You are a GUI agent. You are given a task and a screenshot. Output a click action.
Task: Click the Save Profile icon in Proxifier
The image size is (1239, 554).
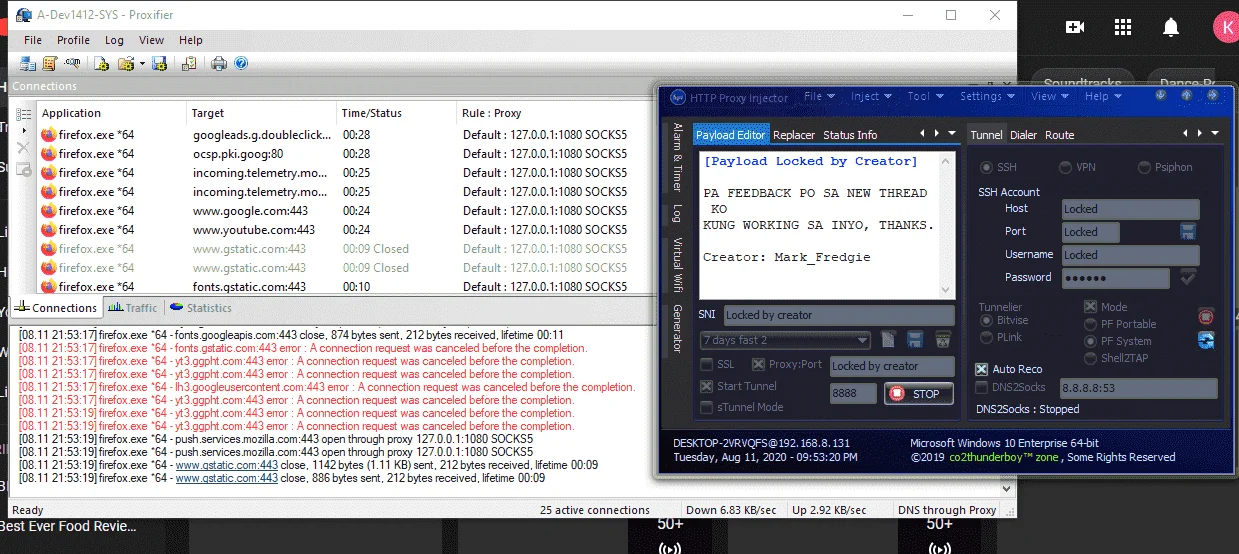coord(158,63)
